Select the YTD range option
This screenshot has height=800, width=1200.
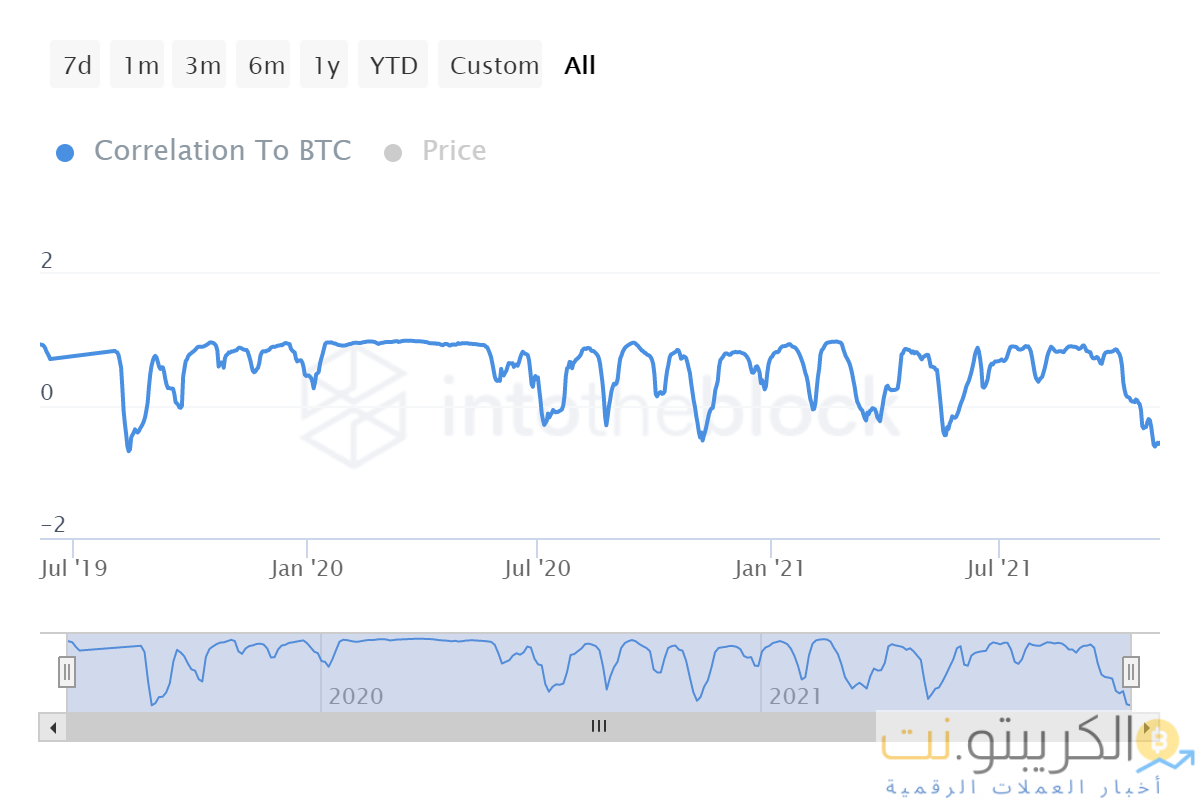pyautogui.click(x=393, y=66)
